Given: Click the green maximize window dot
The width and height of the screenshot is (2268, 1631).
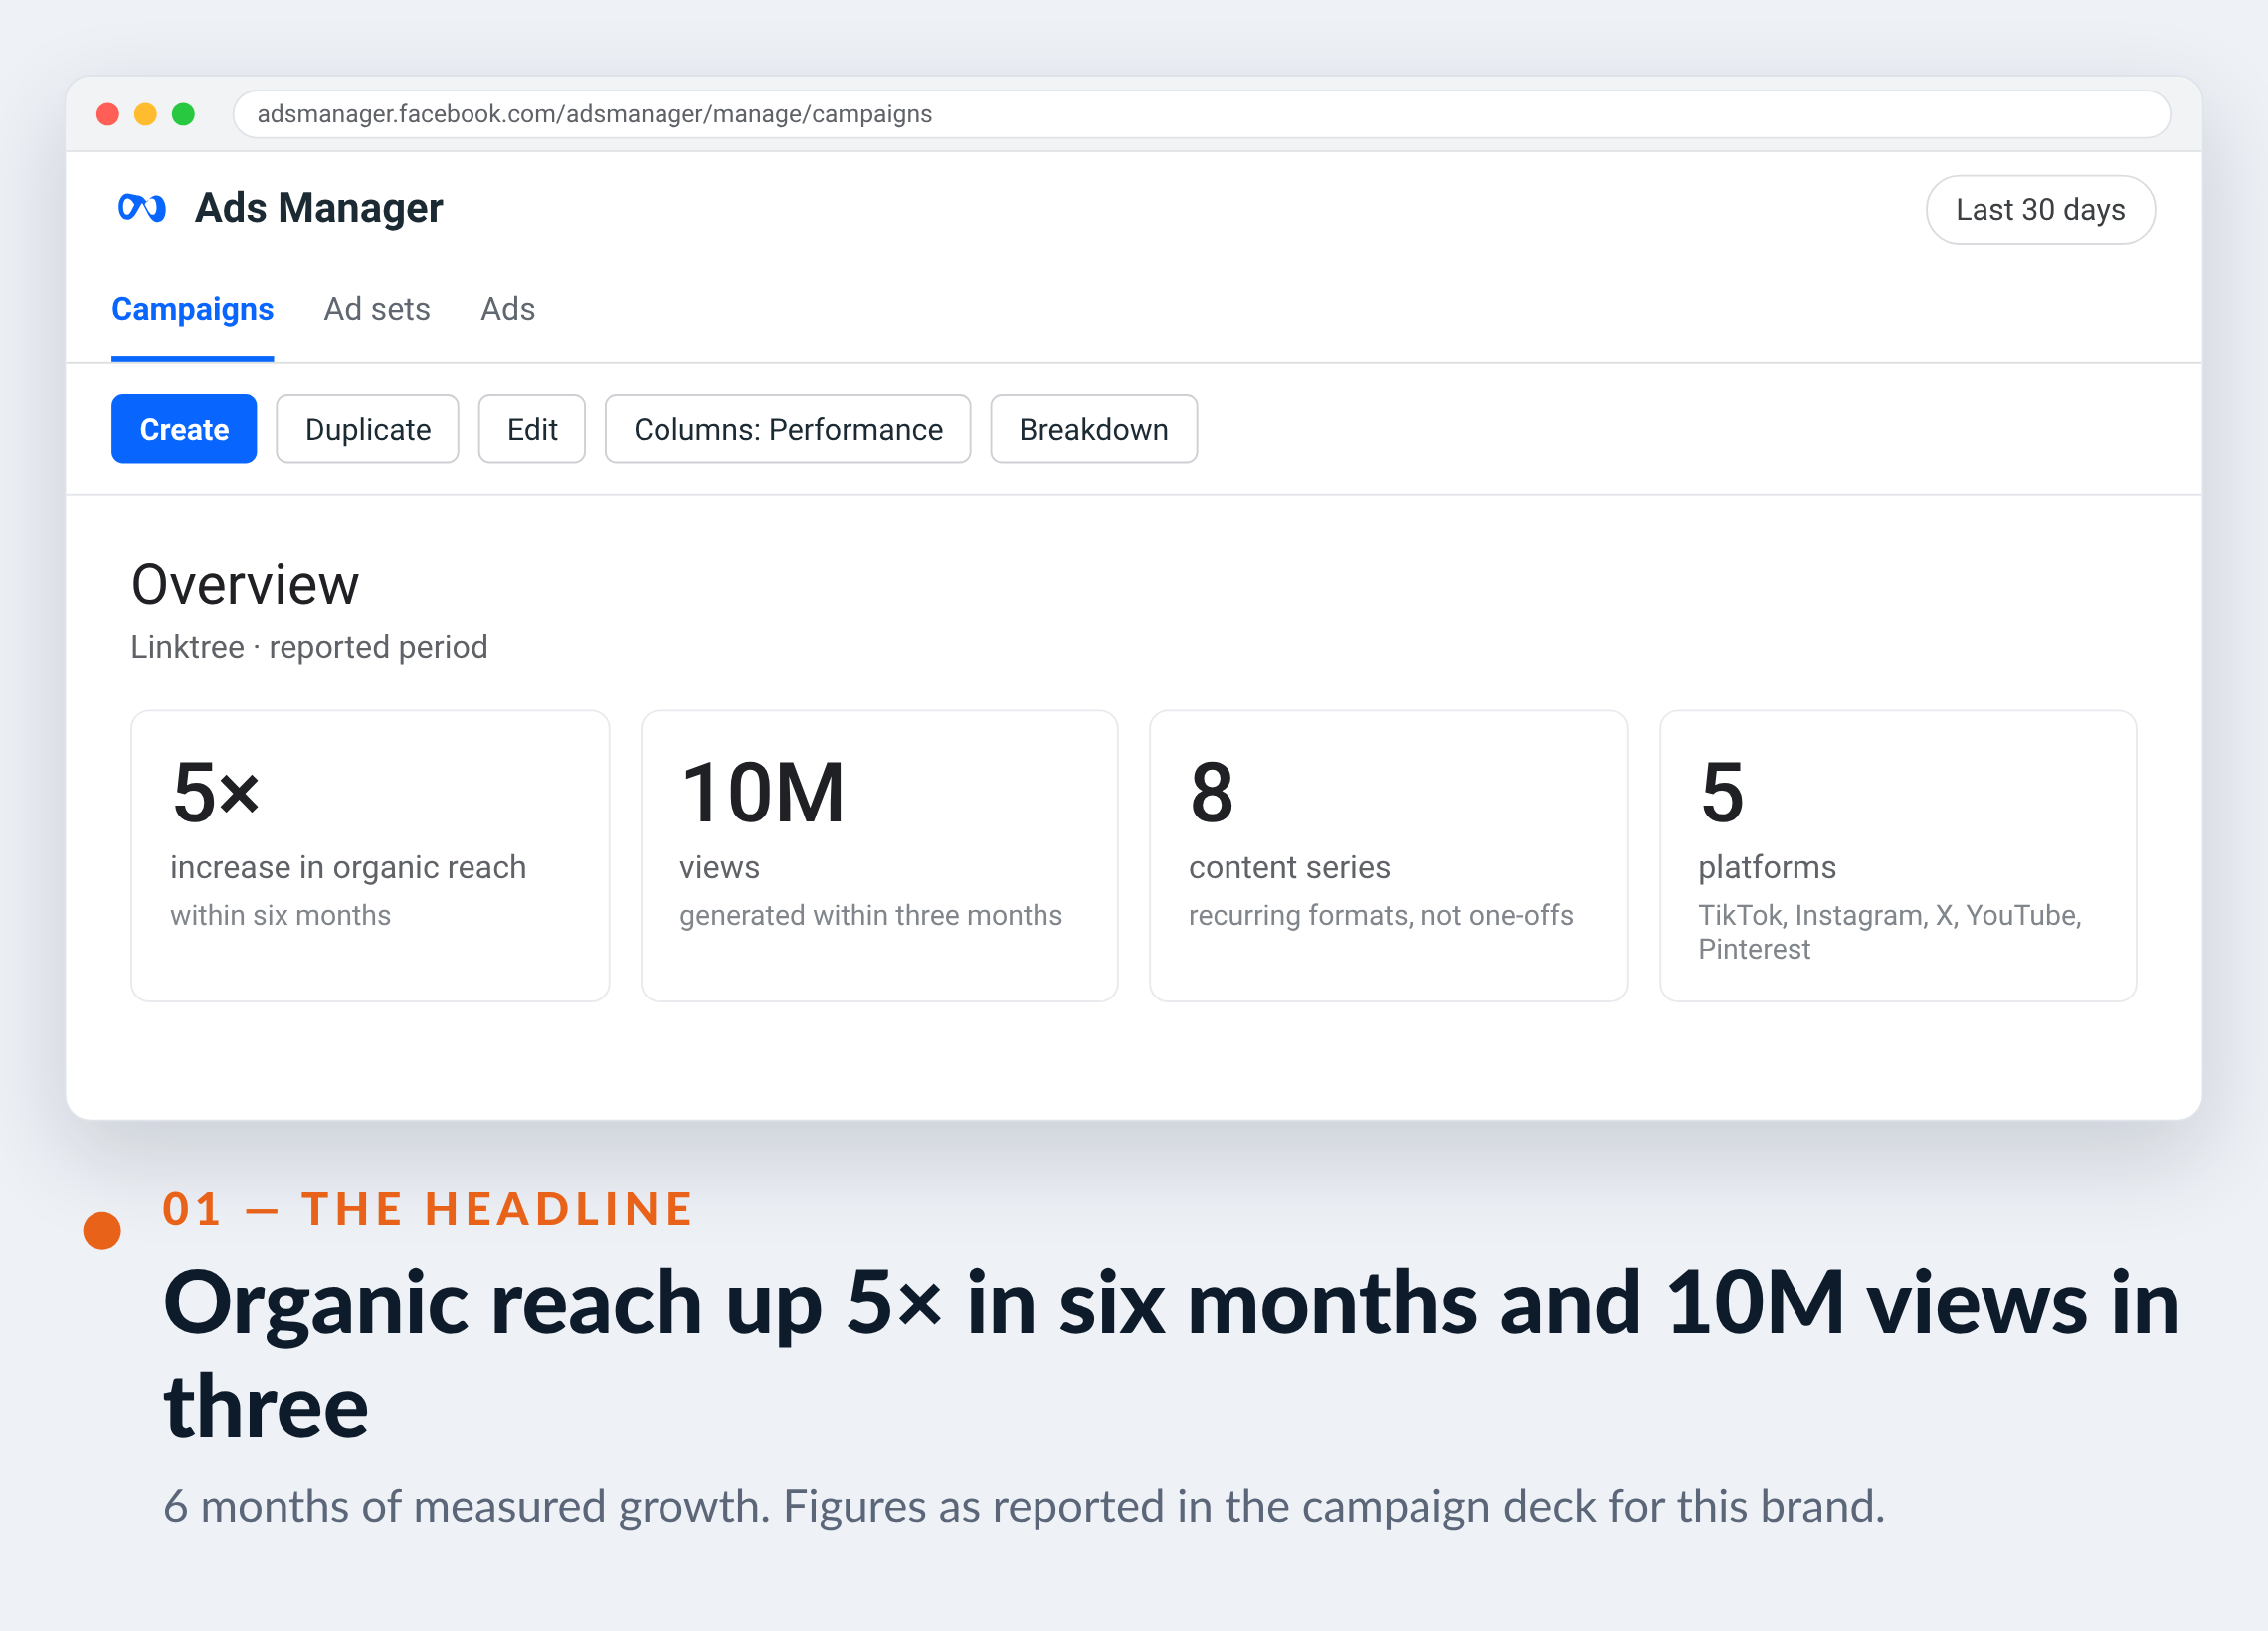Looking at the screenshot, I should pos(183,114).
